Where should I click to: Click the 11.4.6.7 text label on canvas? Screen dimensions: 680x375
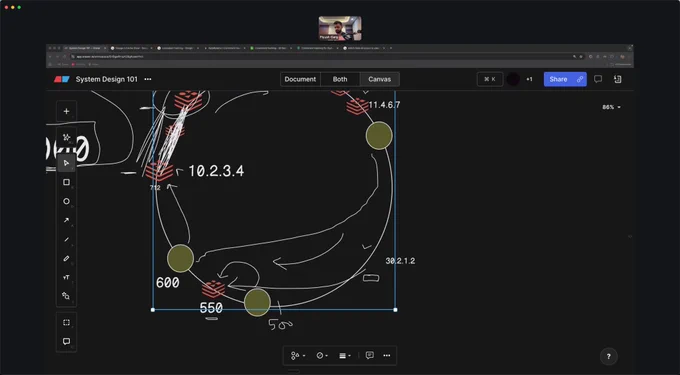coord(384,105)
